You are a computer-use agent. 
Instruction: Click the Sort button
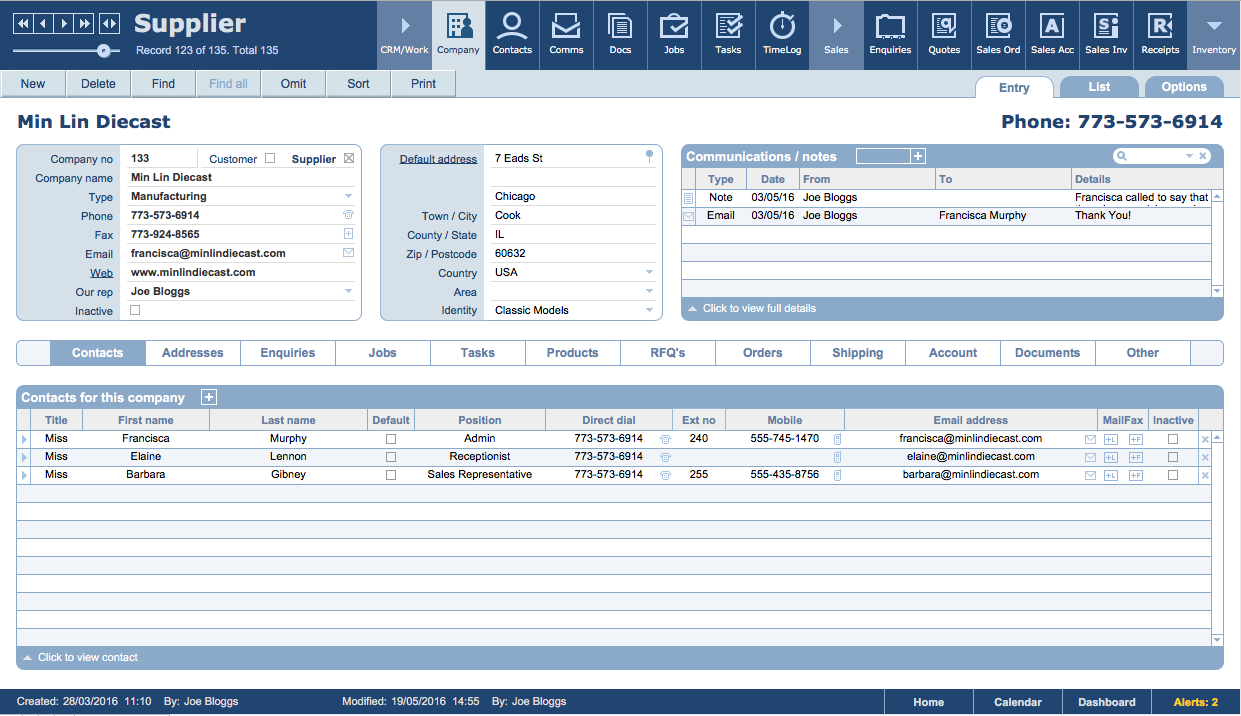point(357,84)
